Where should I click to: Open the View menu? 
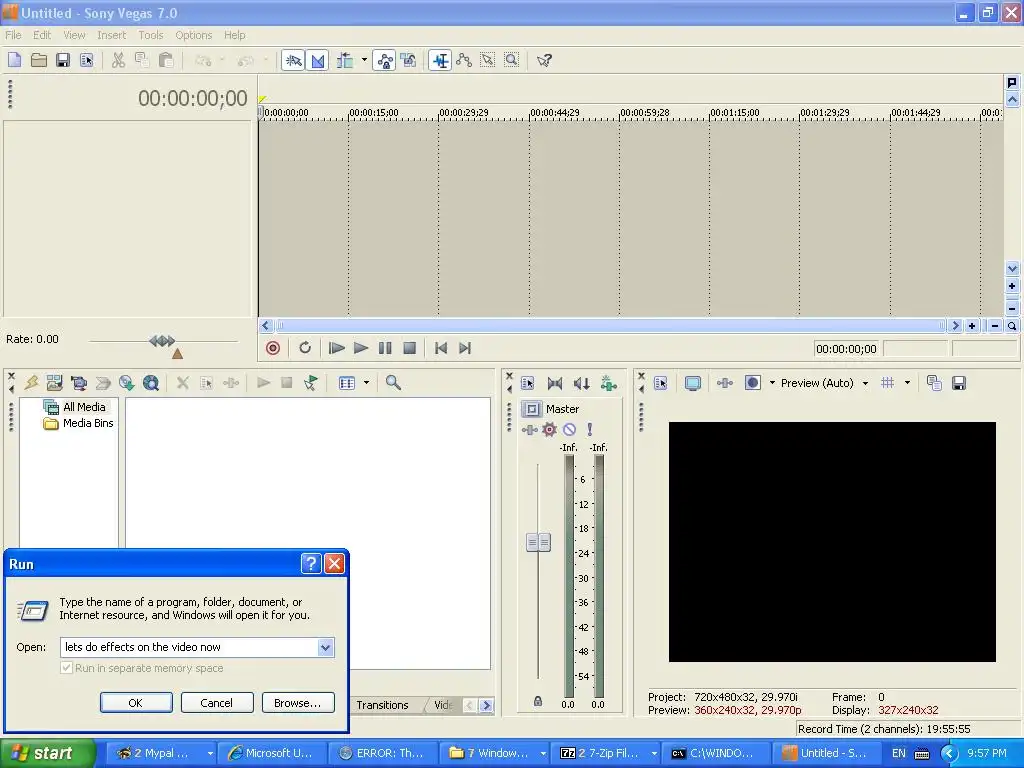[x=74, y=35]
